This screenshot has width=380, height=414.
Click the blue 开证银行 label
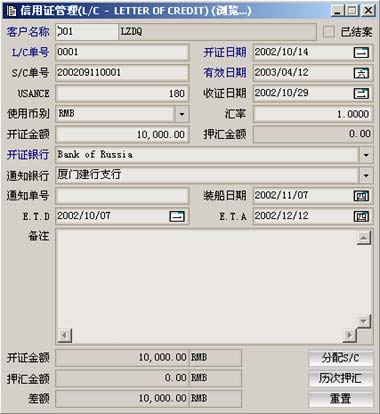[x=28, y=155]
